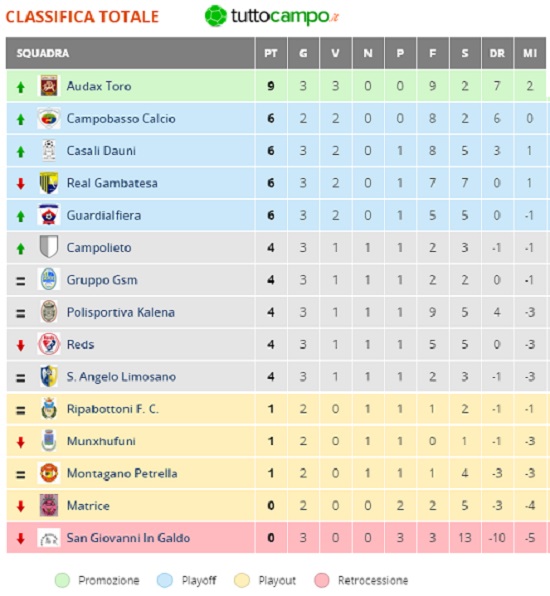Sort by the PT column header
Image resolution: width=550 pixels, height=596 pixels.
pos(271,53)
